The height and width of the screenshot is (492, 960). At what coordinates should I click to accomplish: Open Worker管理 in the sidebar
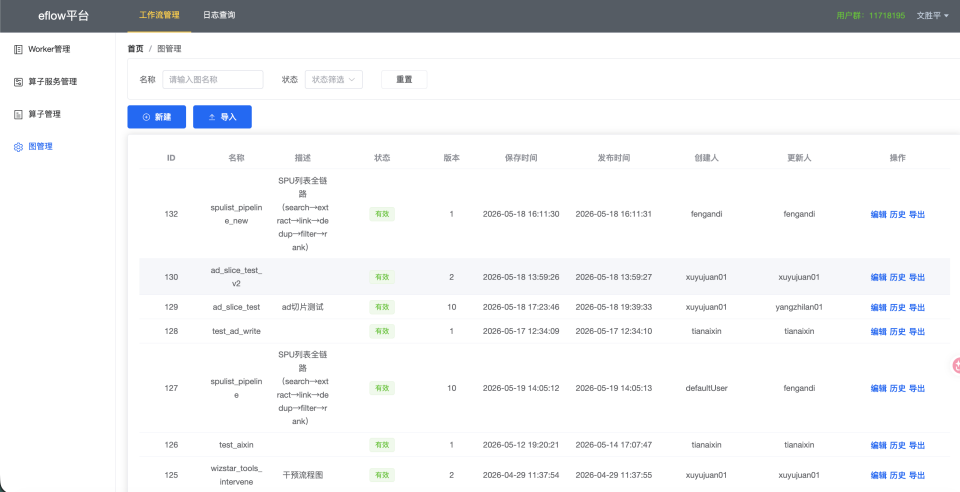tap(49, 49)
